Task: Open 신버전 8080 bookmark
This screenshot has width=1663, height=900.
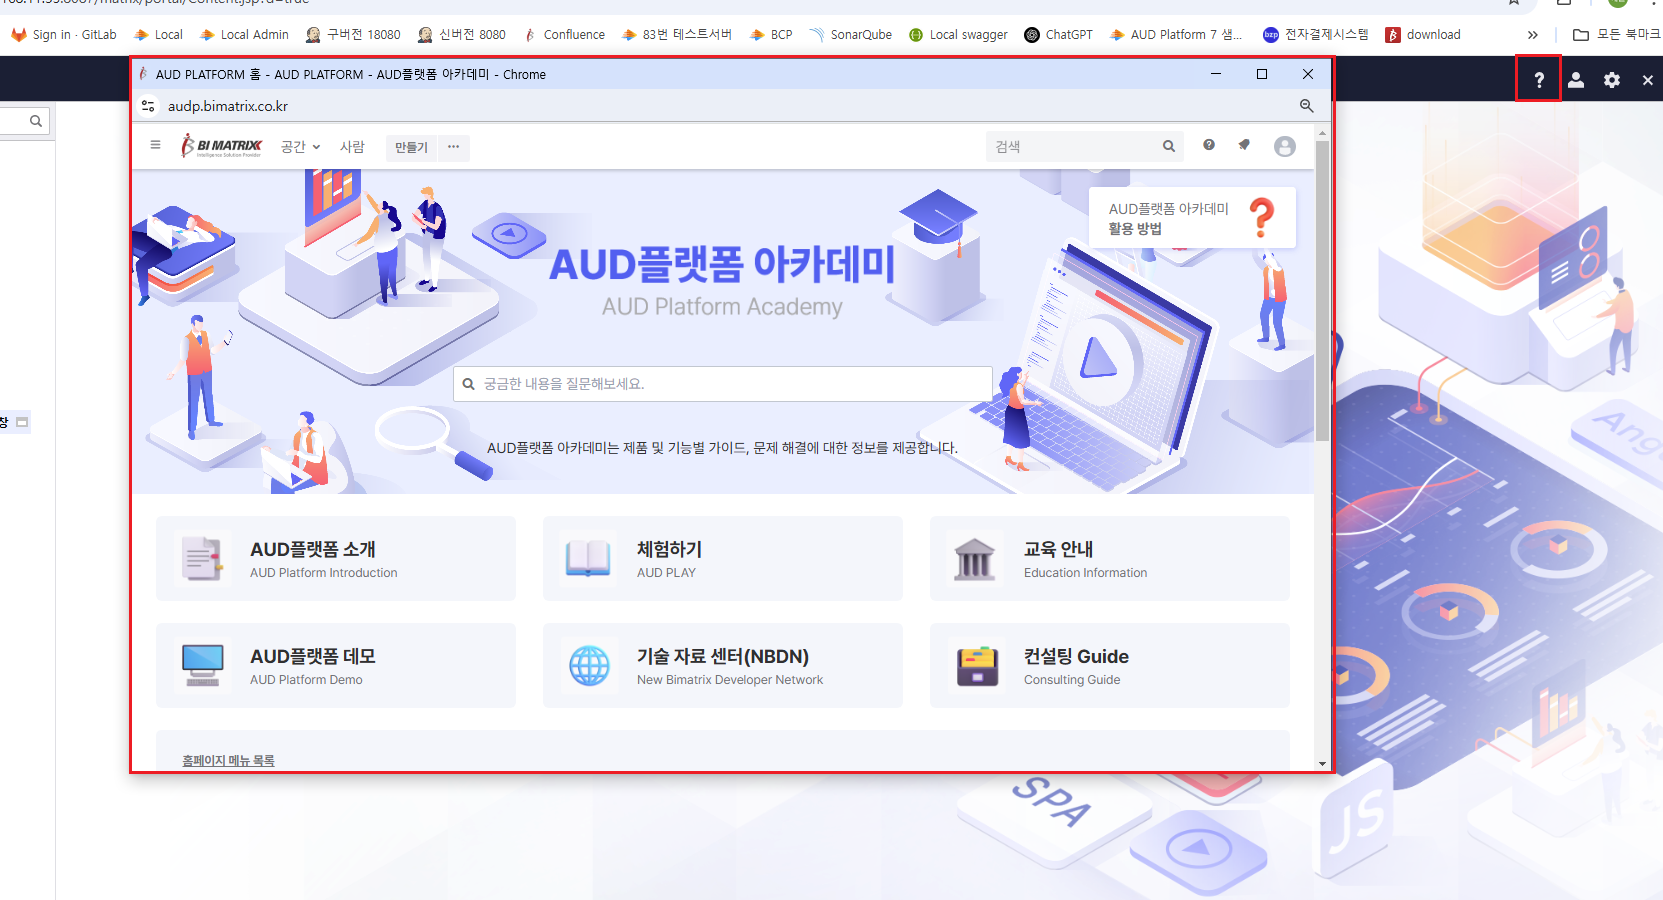Action: [462, 35]
